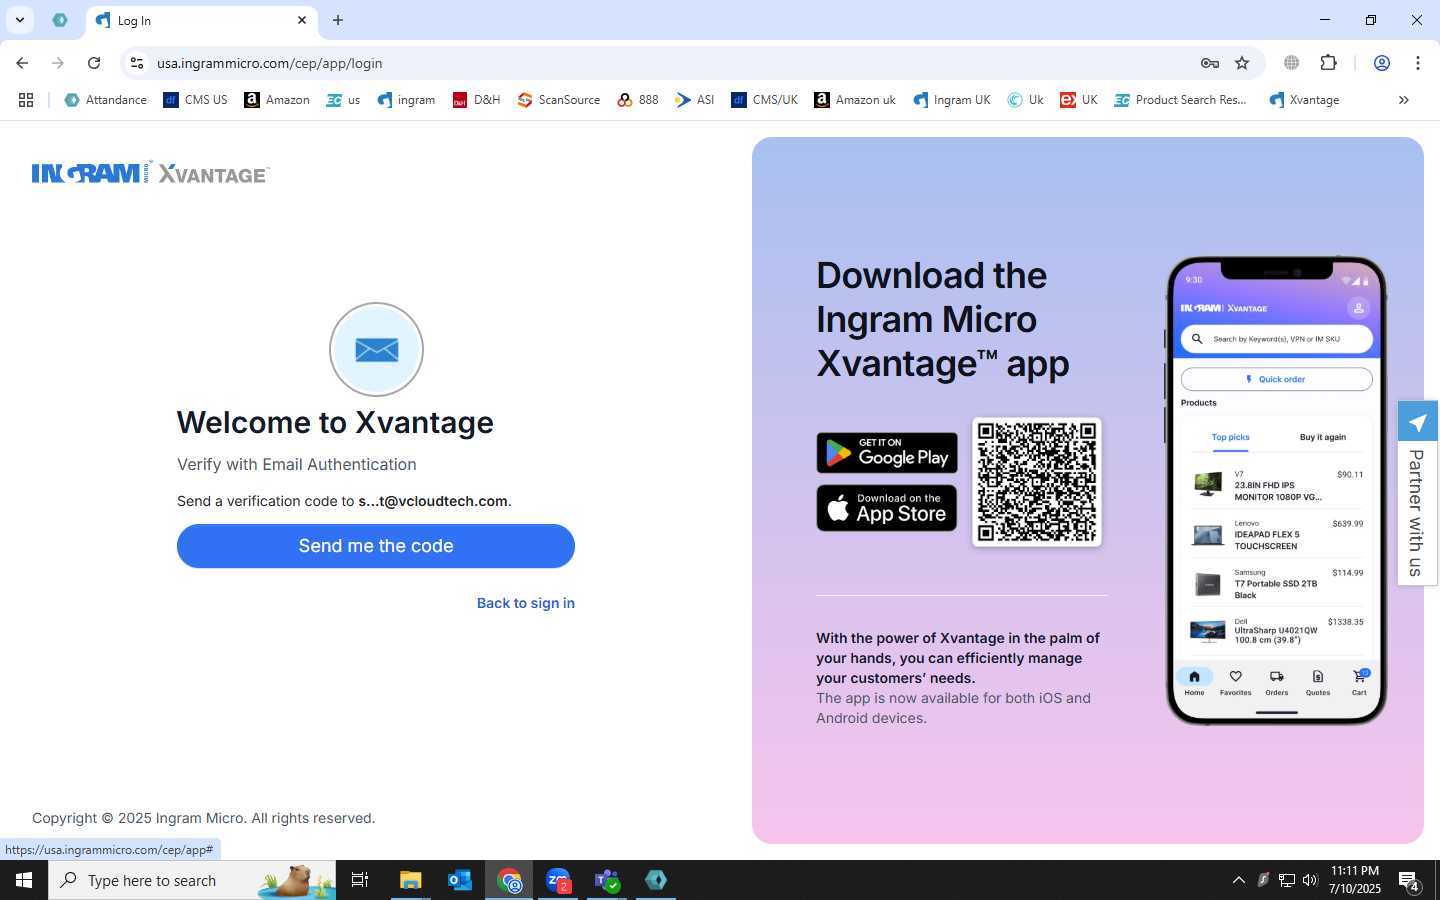The width and height of the screenshot is (1440, 900).
Task: Open the ingram bookmark
Action: pos(406,100)
